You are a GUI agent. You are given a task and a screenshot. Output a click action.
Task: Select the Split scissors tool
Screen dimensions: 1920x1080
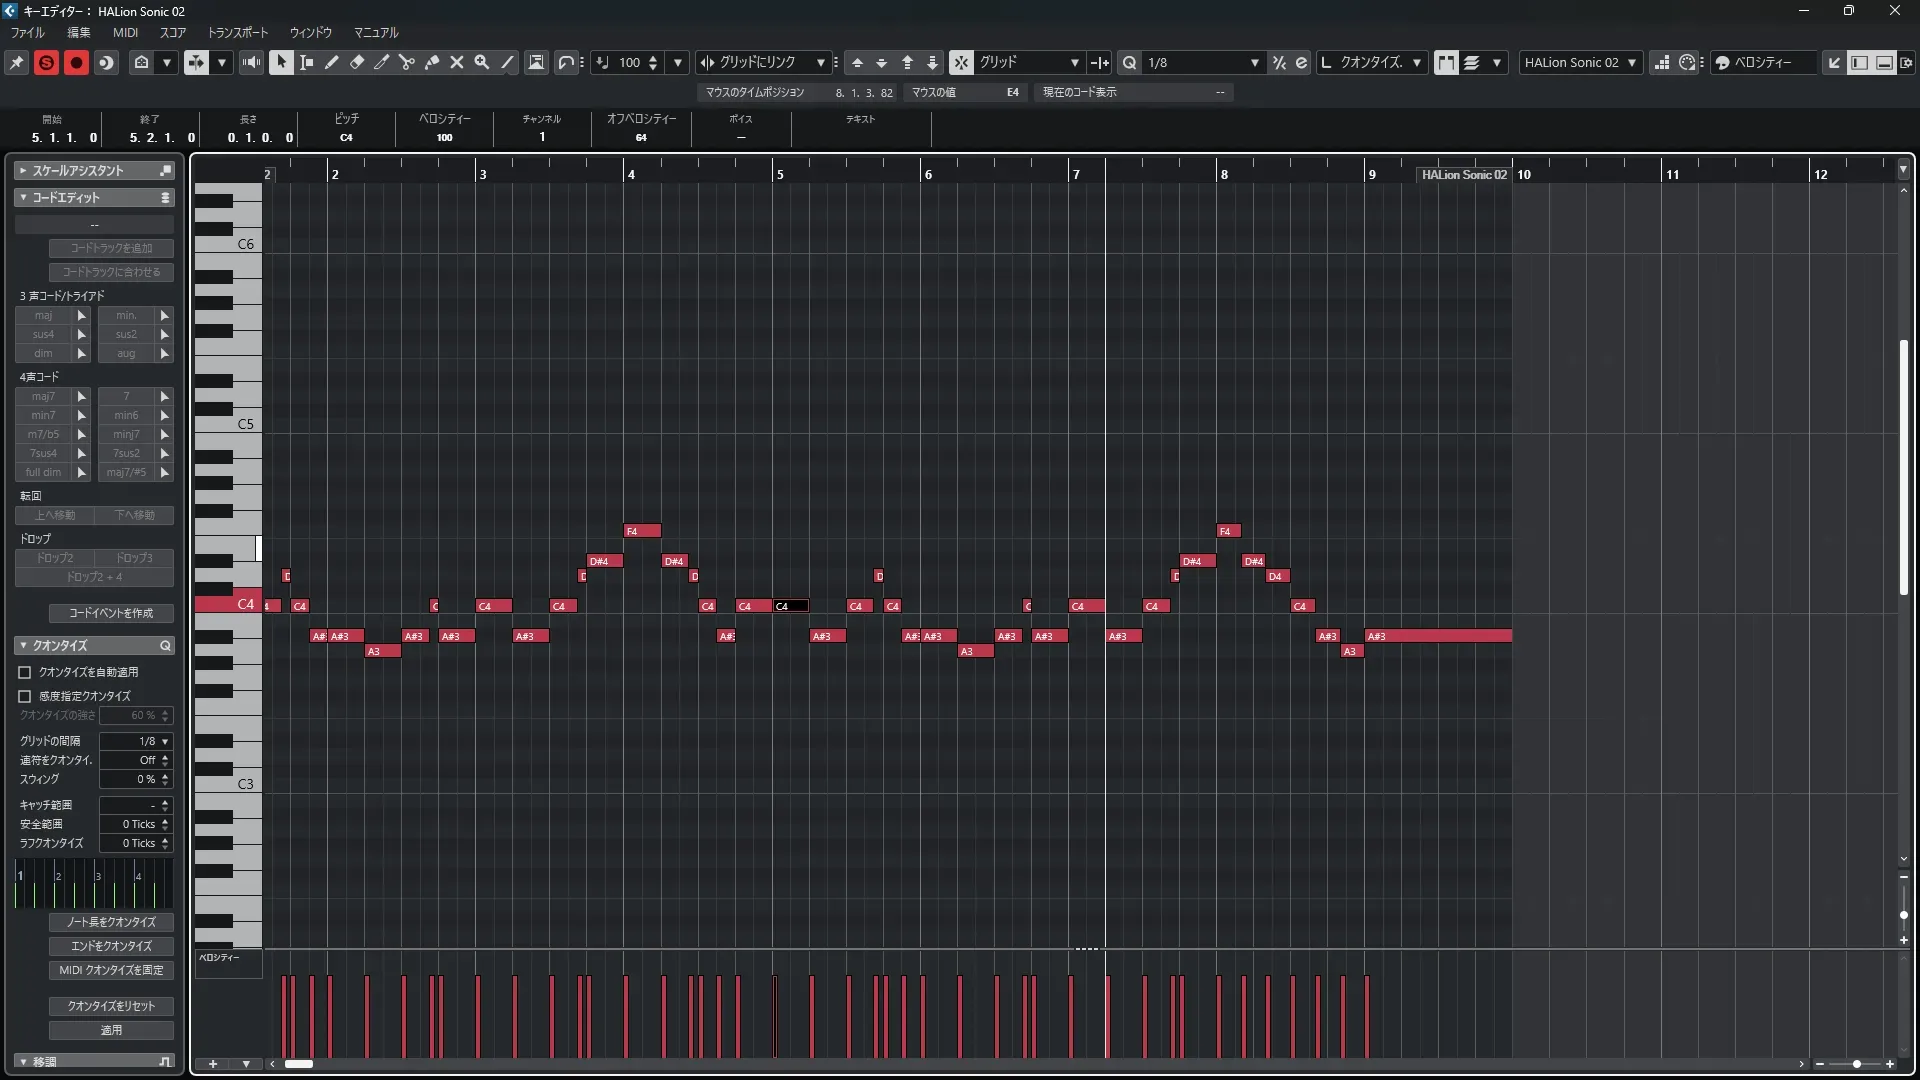click(406, 62)
